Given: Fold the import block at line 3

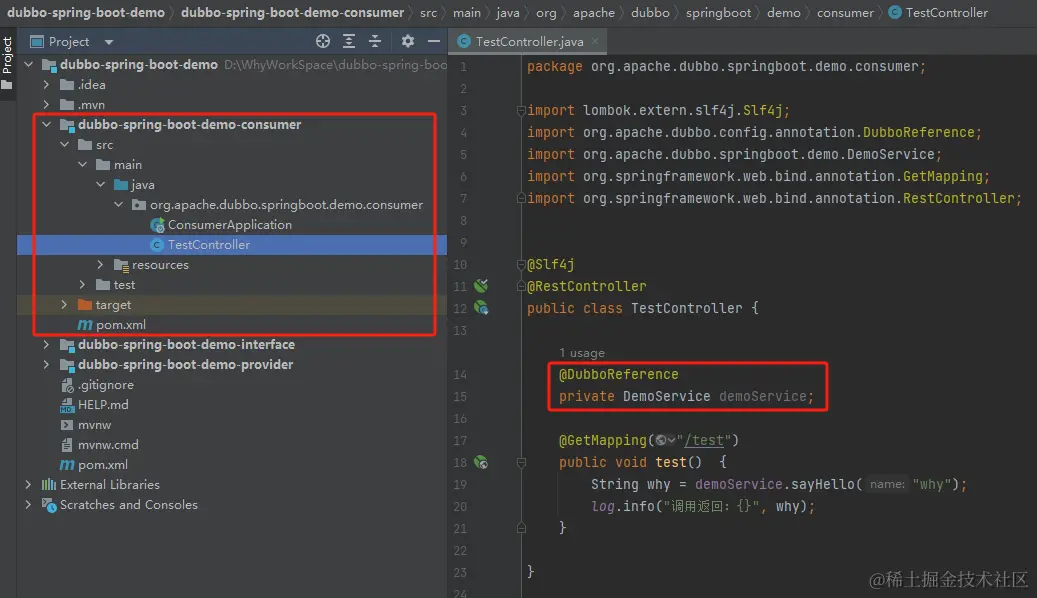Looking at the screenshot, I should click(x=521, y=110).
